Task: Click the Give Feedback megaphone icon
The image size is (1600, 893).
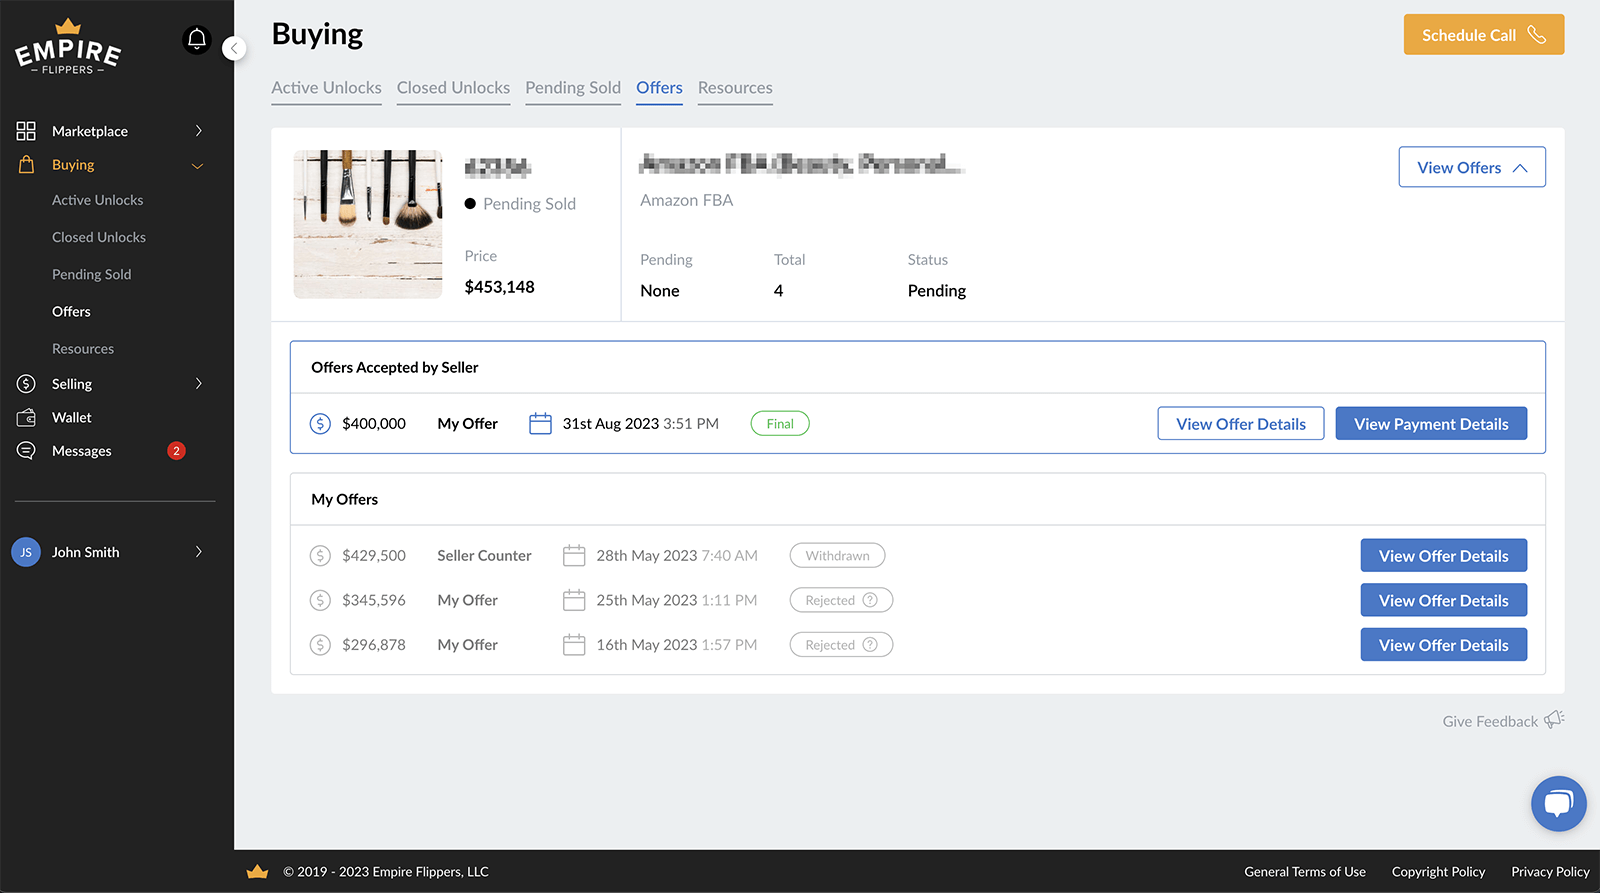Action: pos(1554,720)
